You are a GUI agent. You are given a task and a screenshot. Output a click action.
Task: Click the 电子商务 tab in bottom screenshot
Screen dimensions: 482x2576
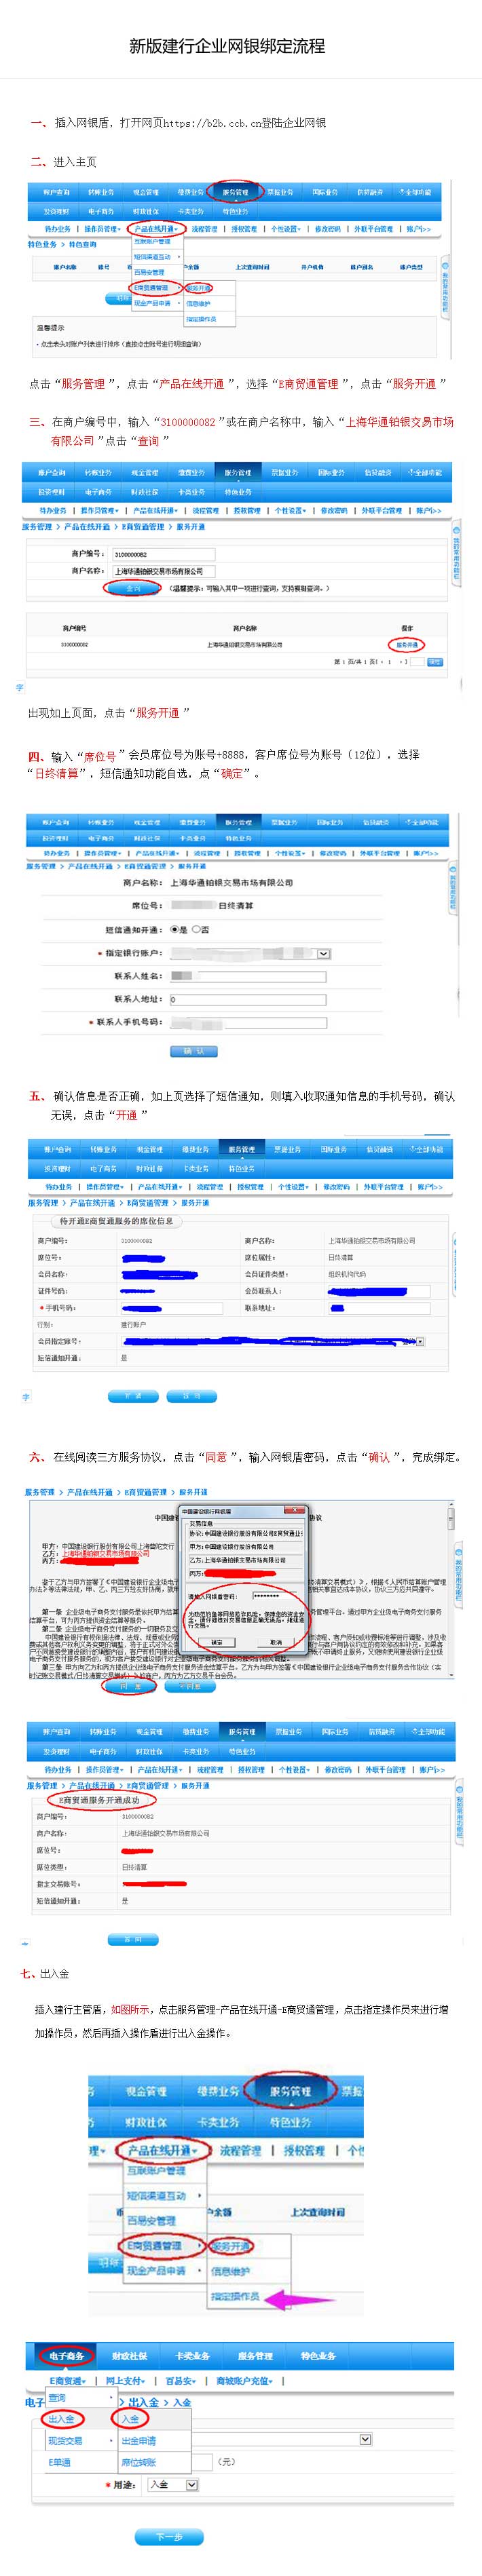click(67, 2355)
